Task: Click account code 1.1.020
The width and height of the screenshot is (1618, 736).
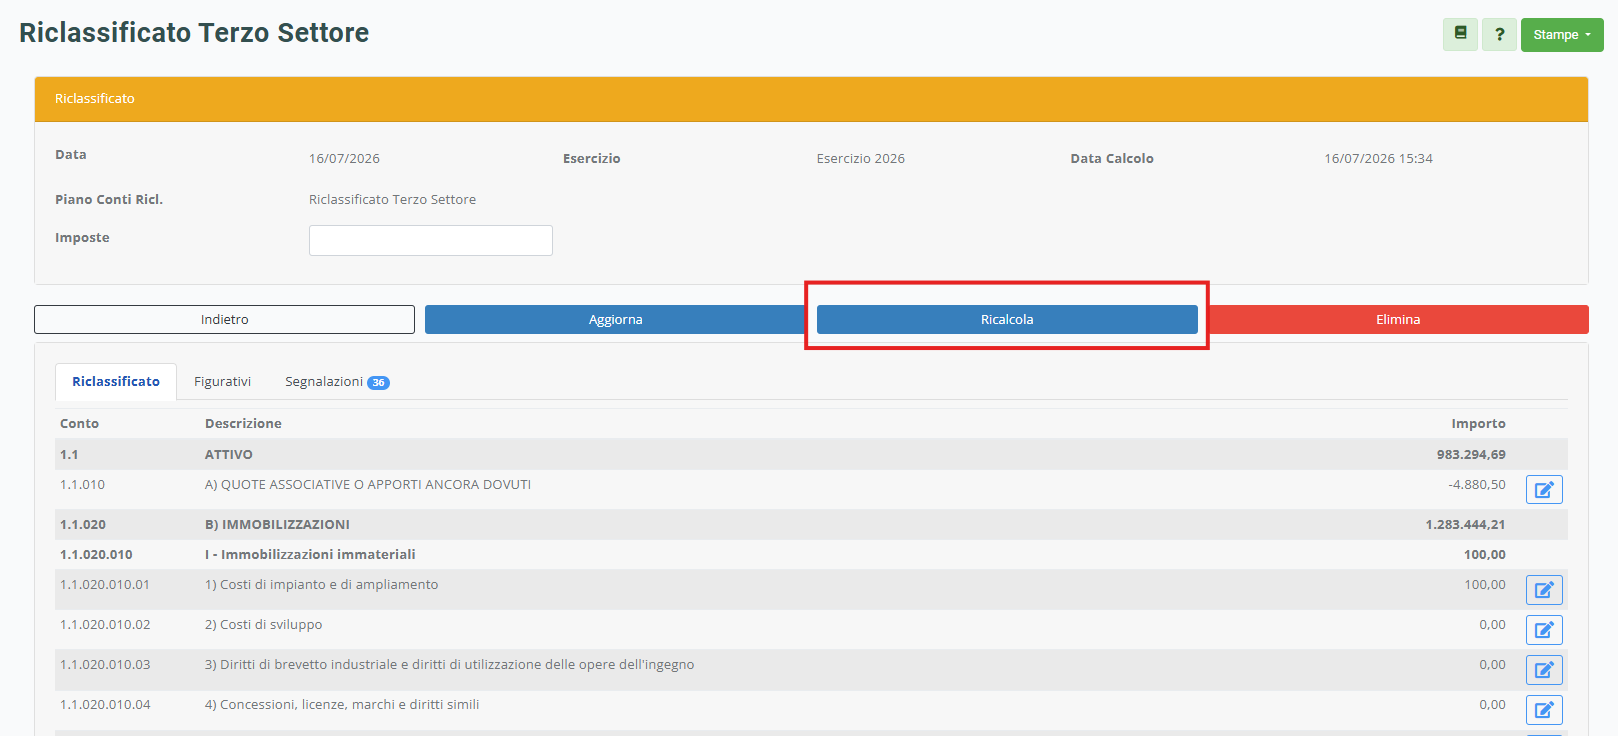Action: 83,524
